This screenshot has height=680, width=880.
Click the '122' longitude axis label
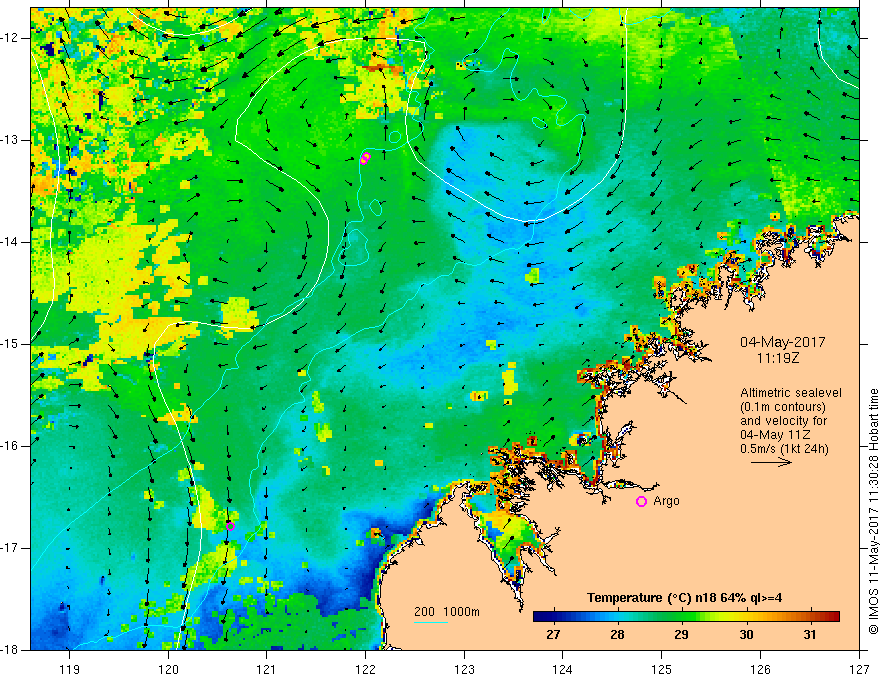(365, 669)
